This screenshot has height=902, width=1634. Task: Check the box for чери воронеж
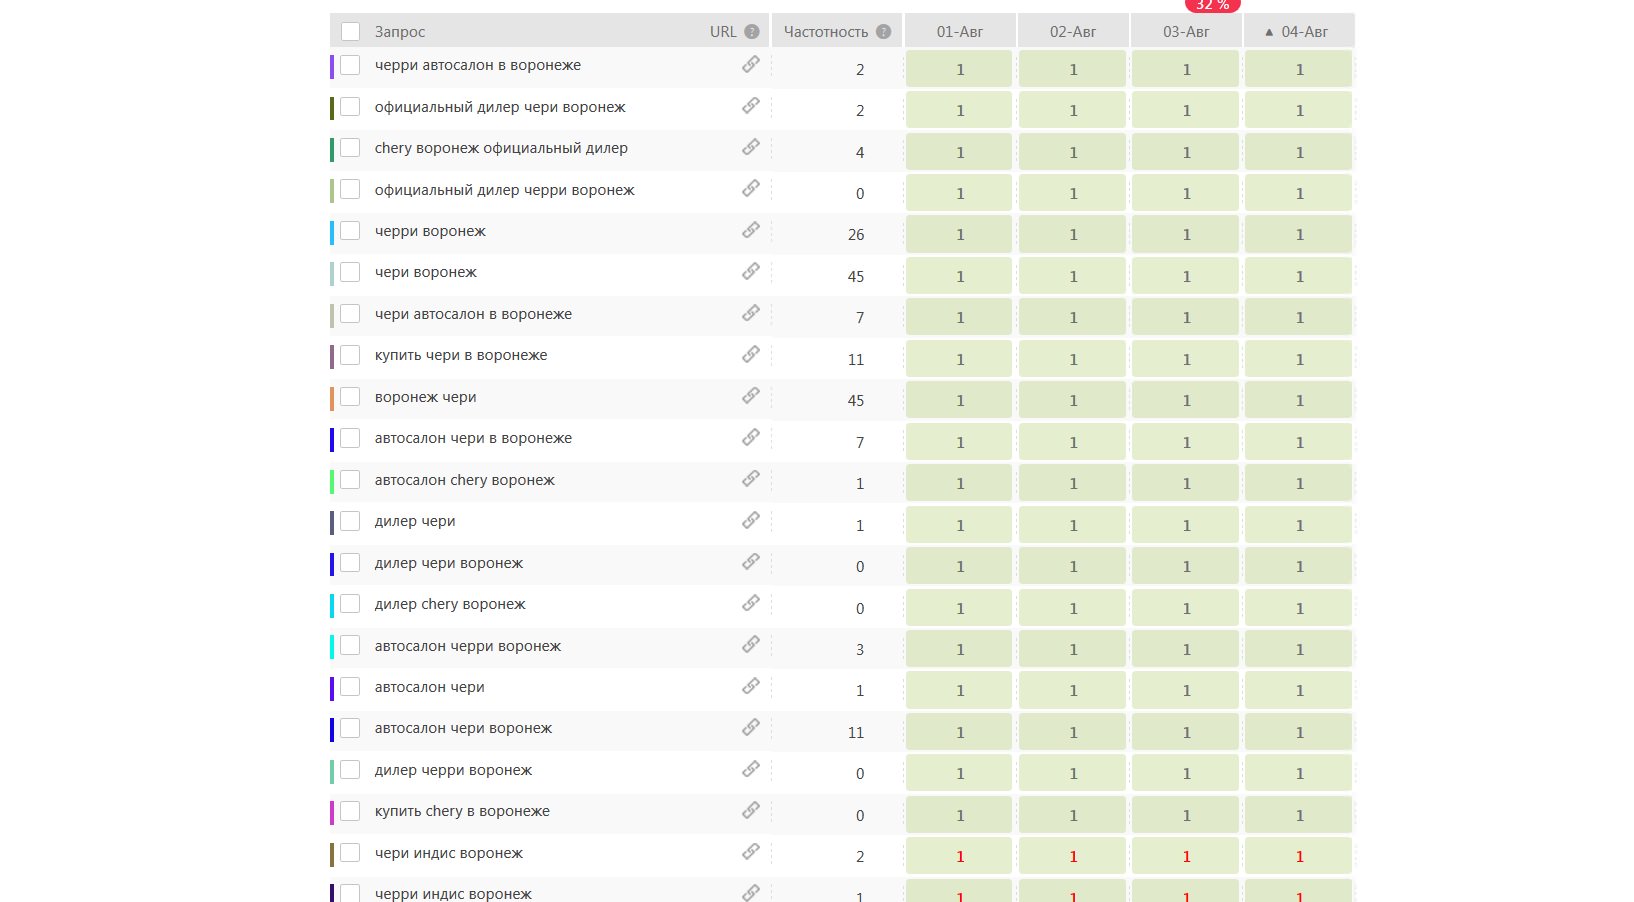350,272
